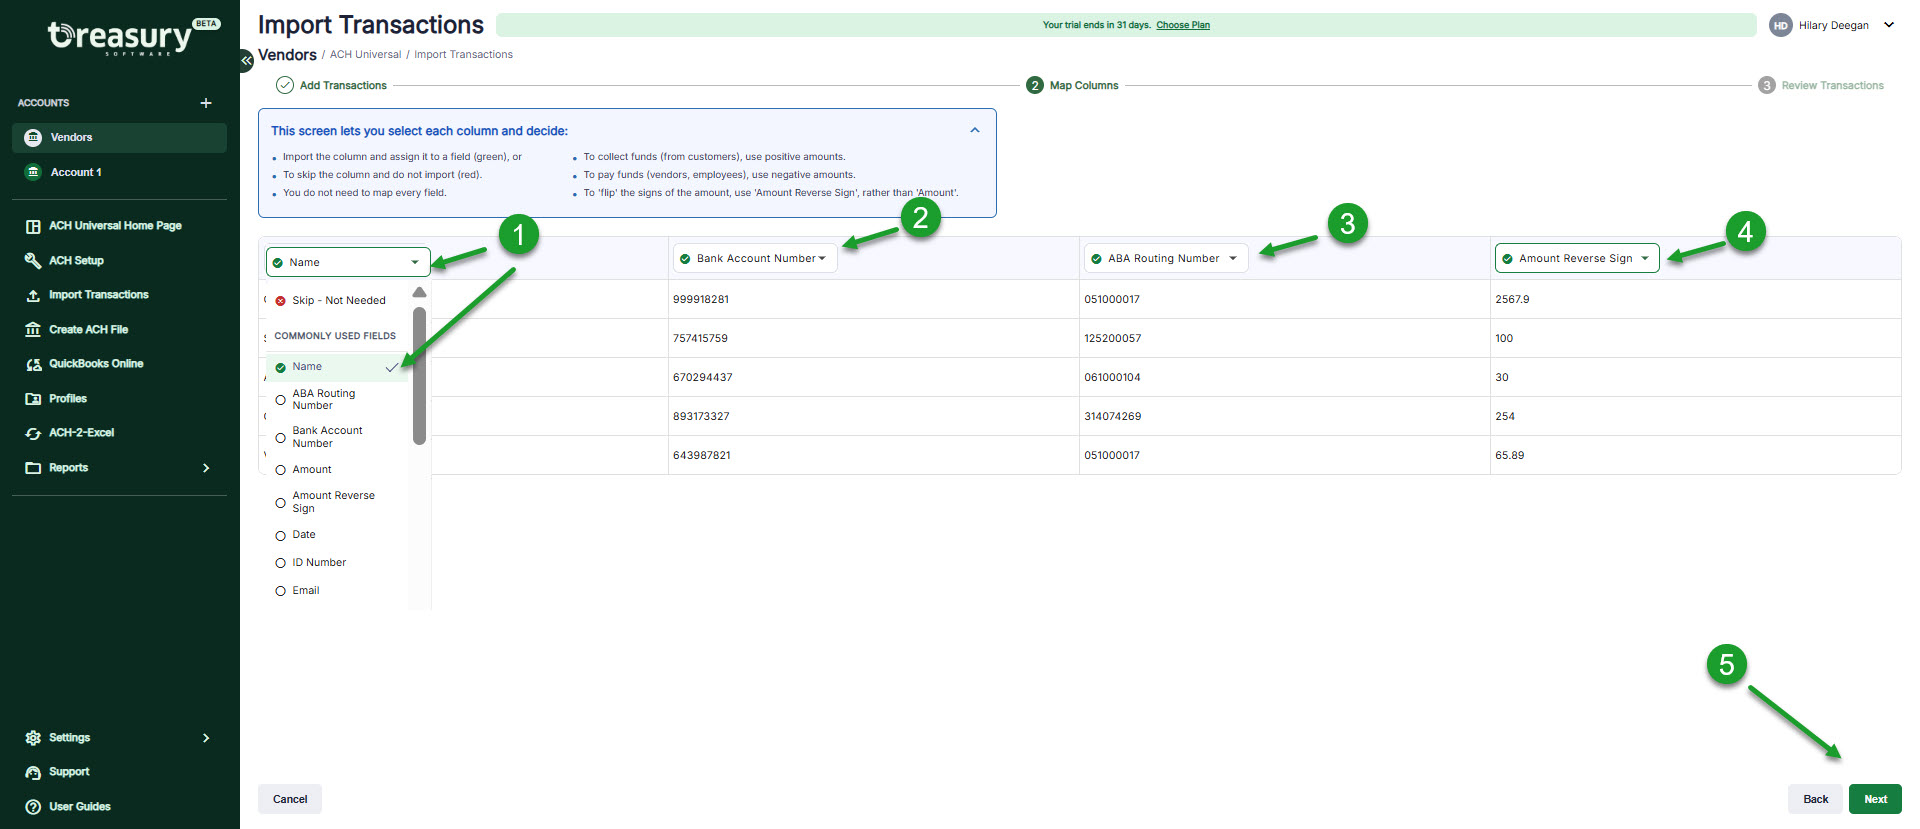Open the Name column mapping dropdown
Screen dimensions: 1920x829
click(348, 262)
